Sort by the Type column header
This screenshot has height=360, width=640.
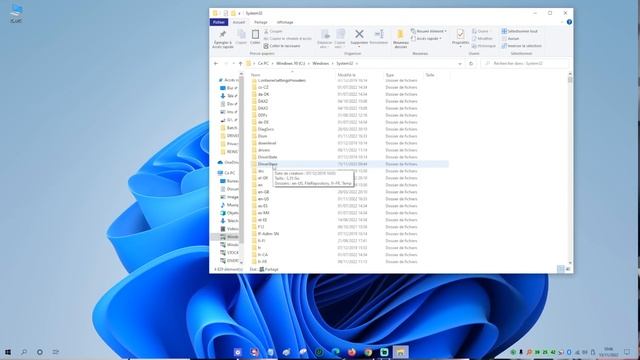[403, 75]
